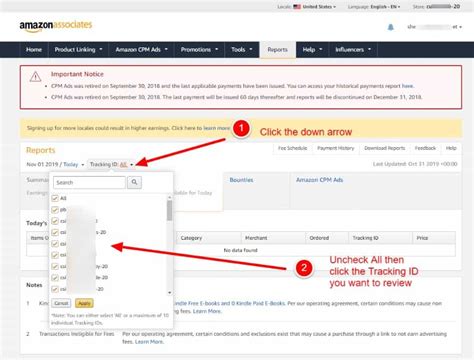Open the Influencers menu
The image size is (474, 360).
[x=353, y=50]
